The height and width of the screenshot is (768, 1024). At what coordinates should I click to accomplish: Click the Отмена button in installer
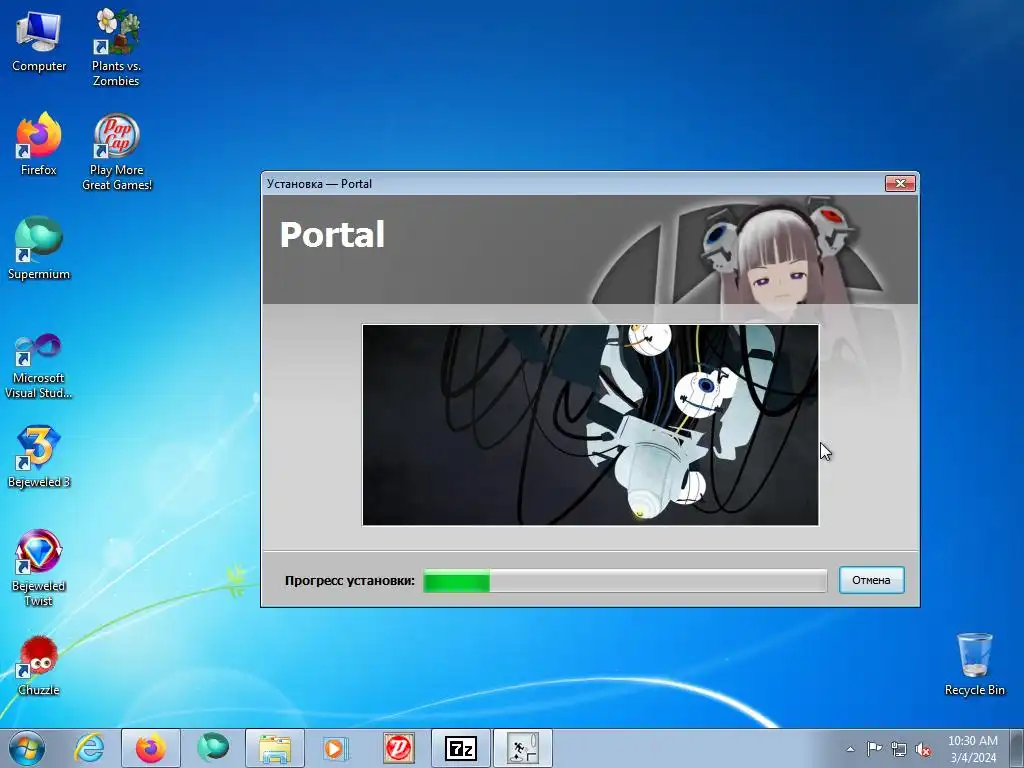(871, 580)
